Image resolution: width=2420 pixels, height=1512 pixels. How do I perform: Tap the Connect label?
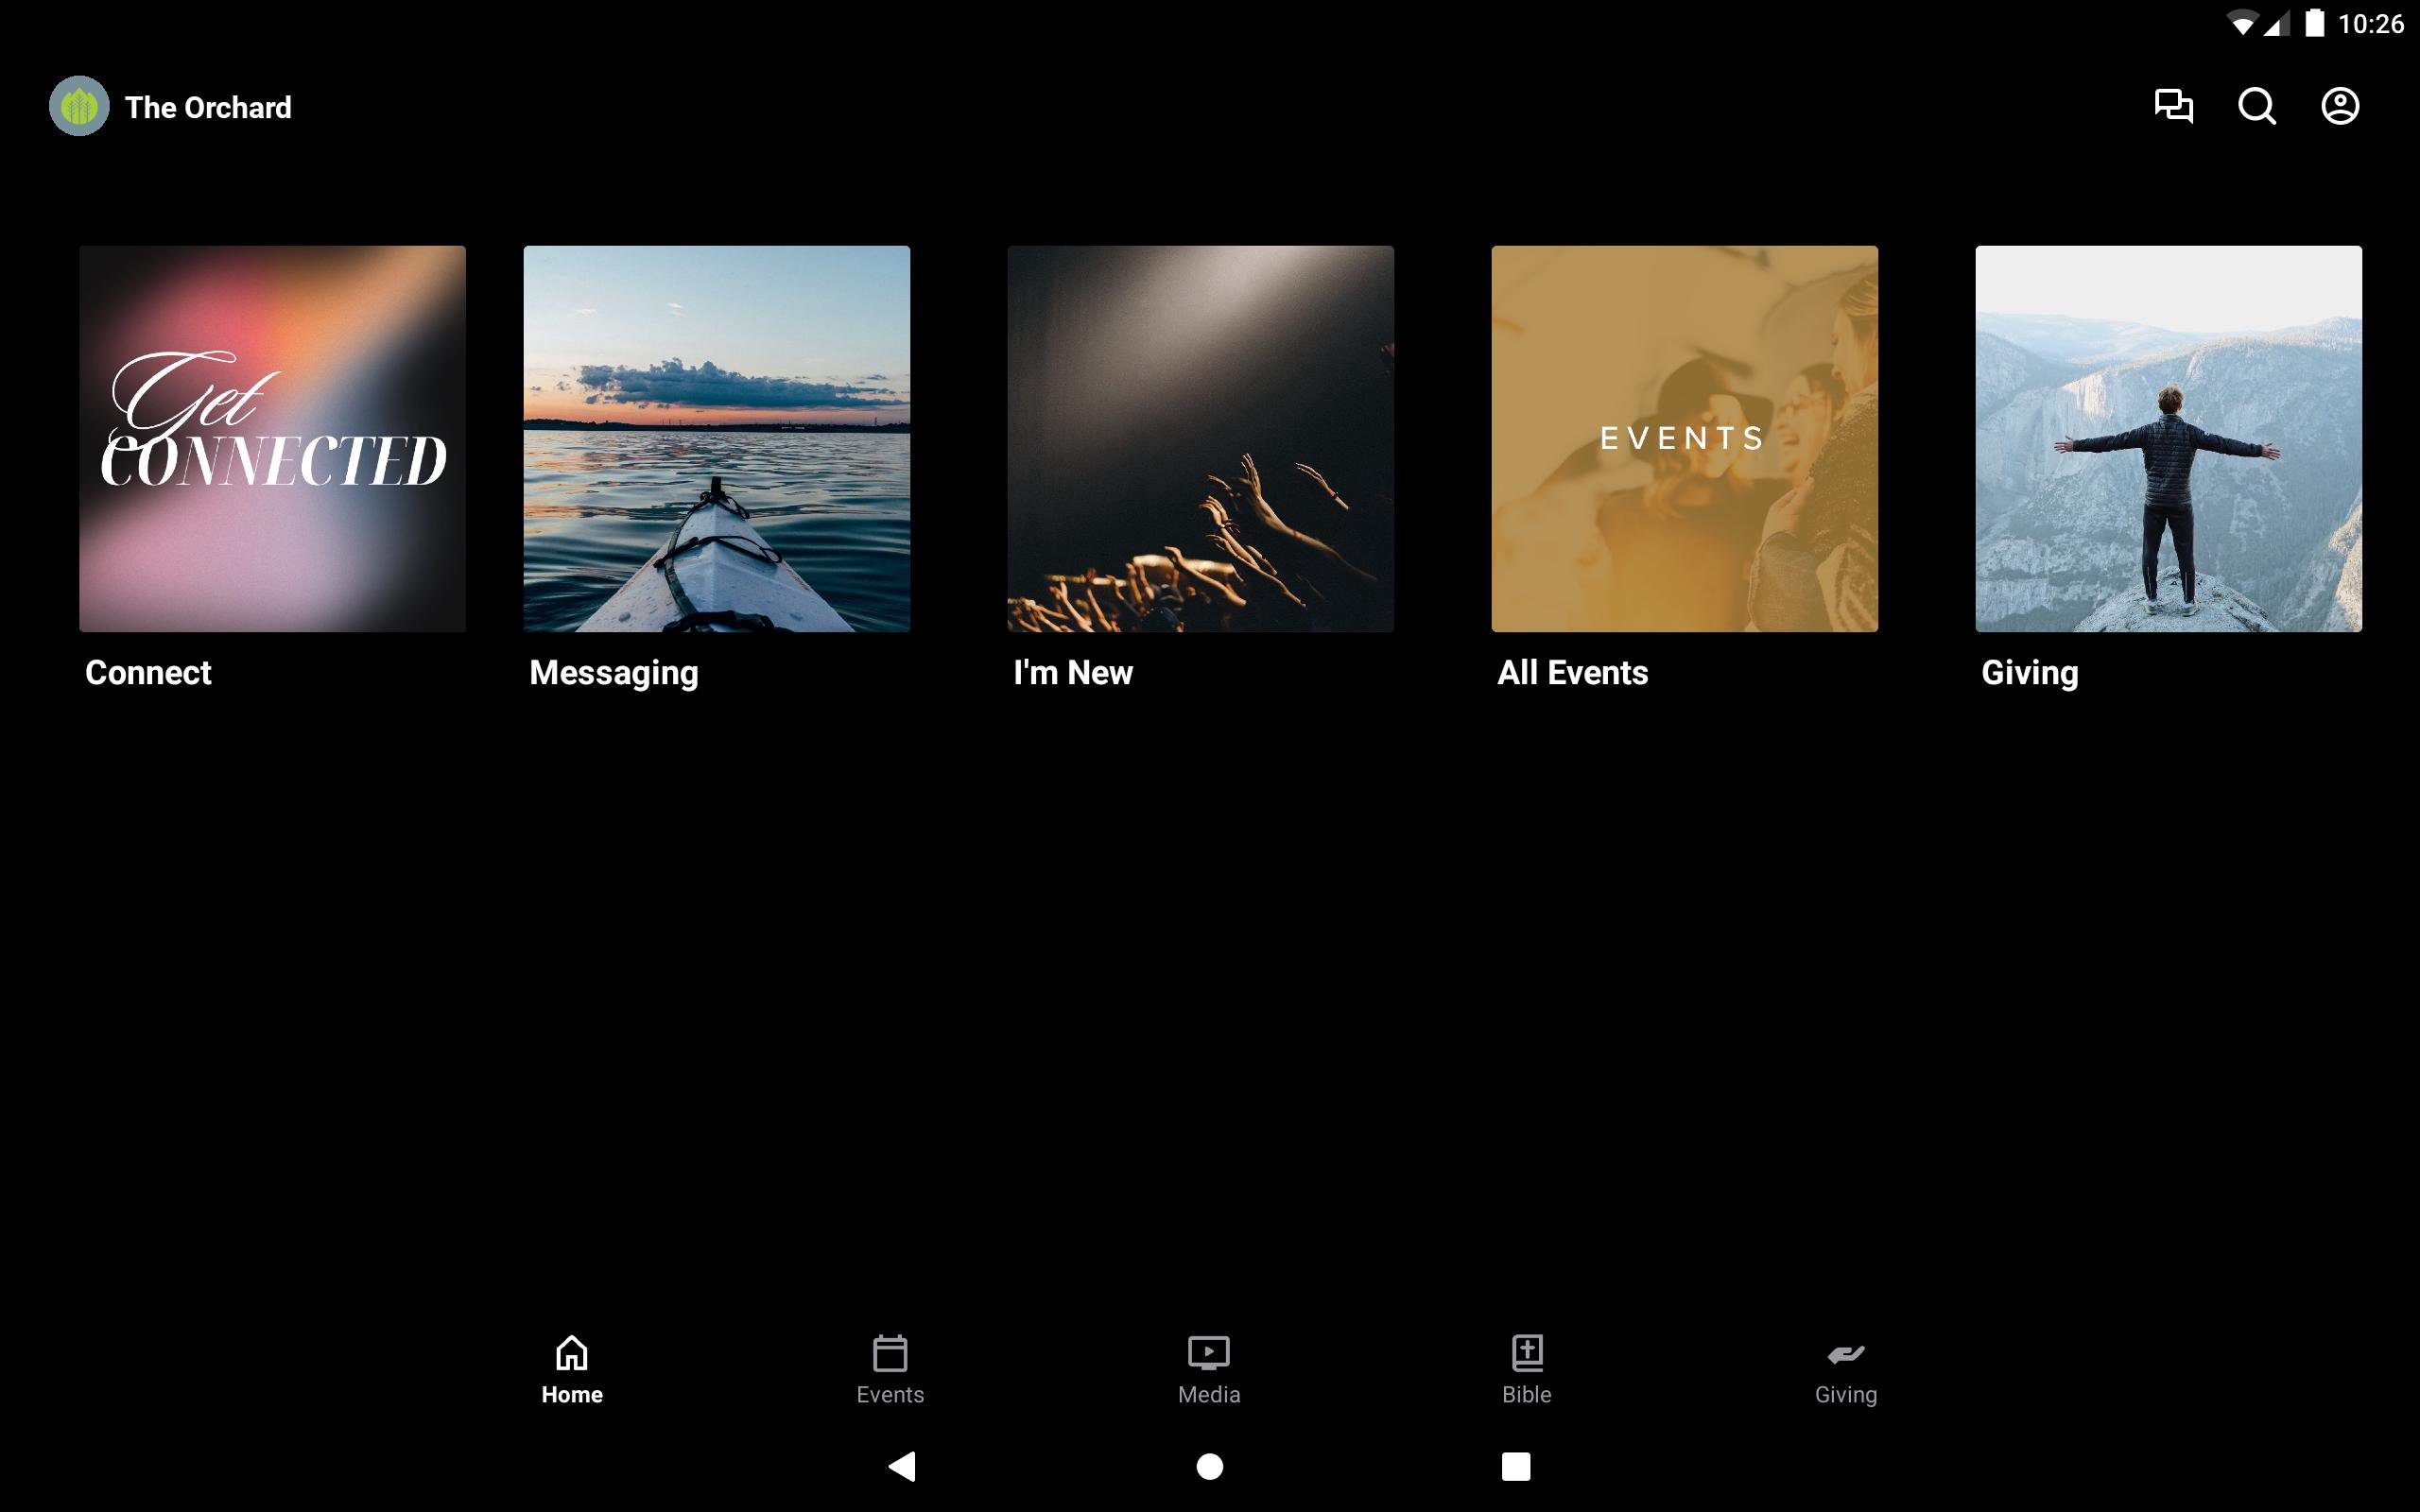coord(148,672)
